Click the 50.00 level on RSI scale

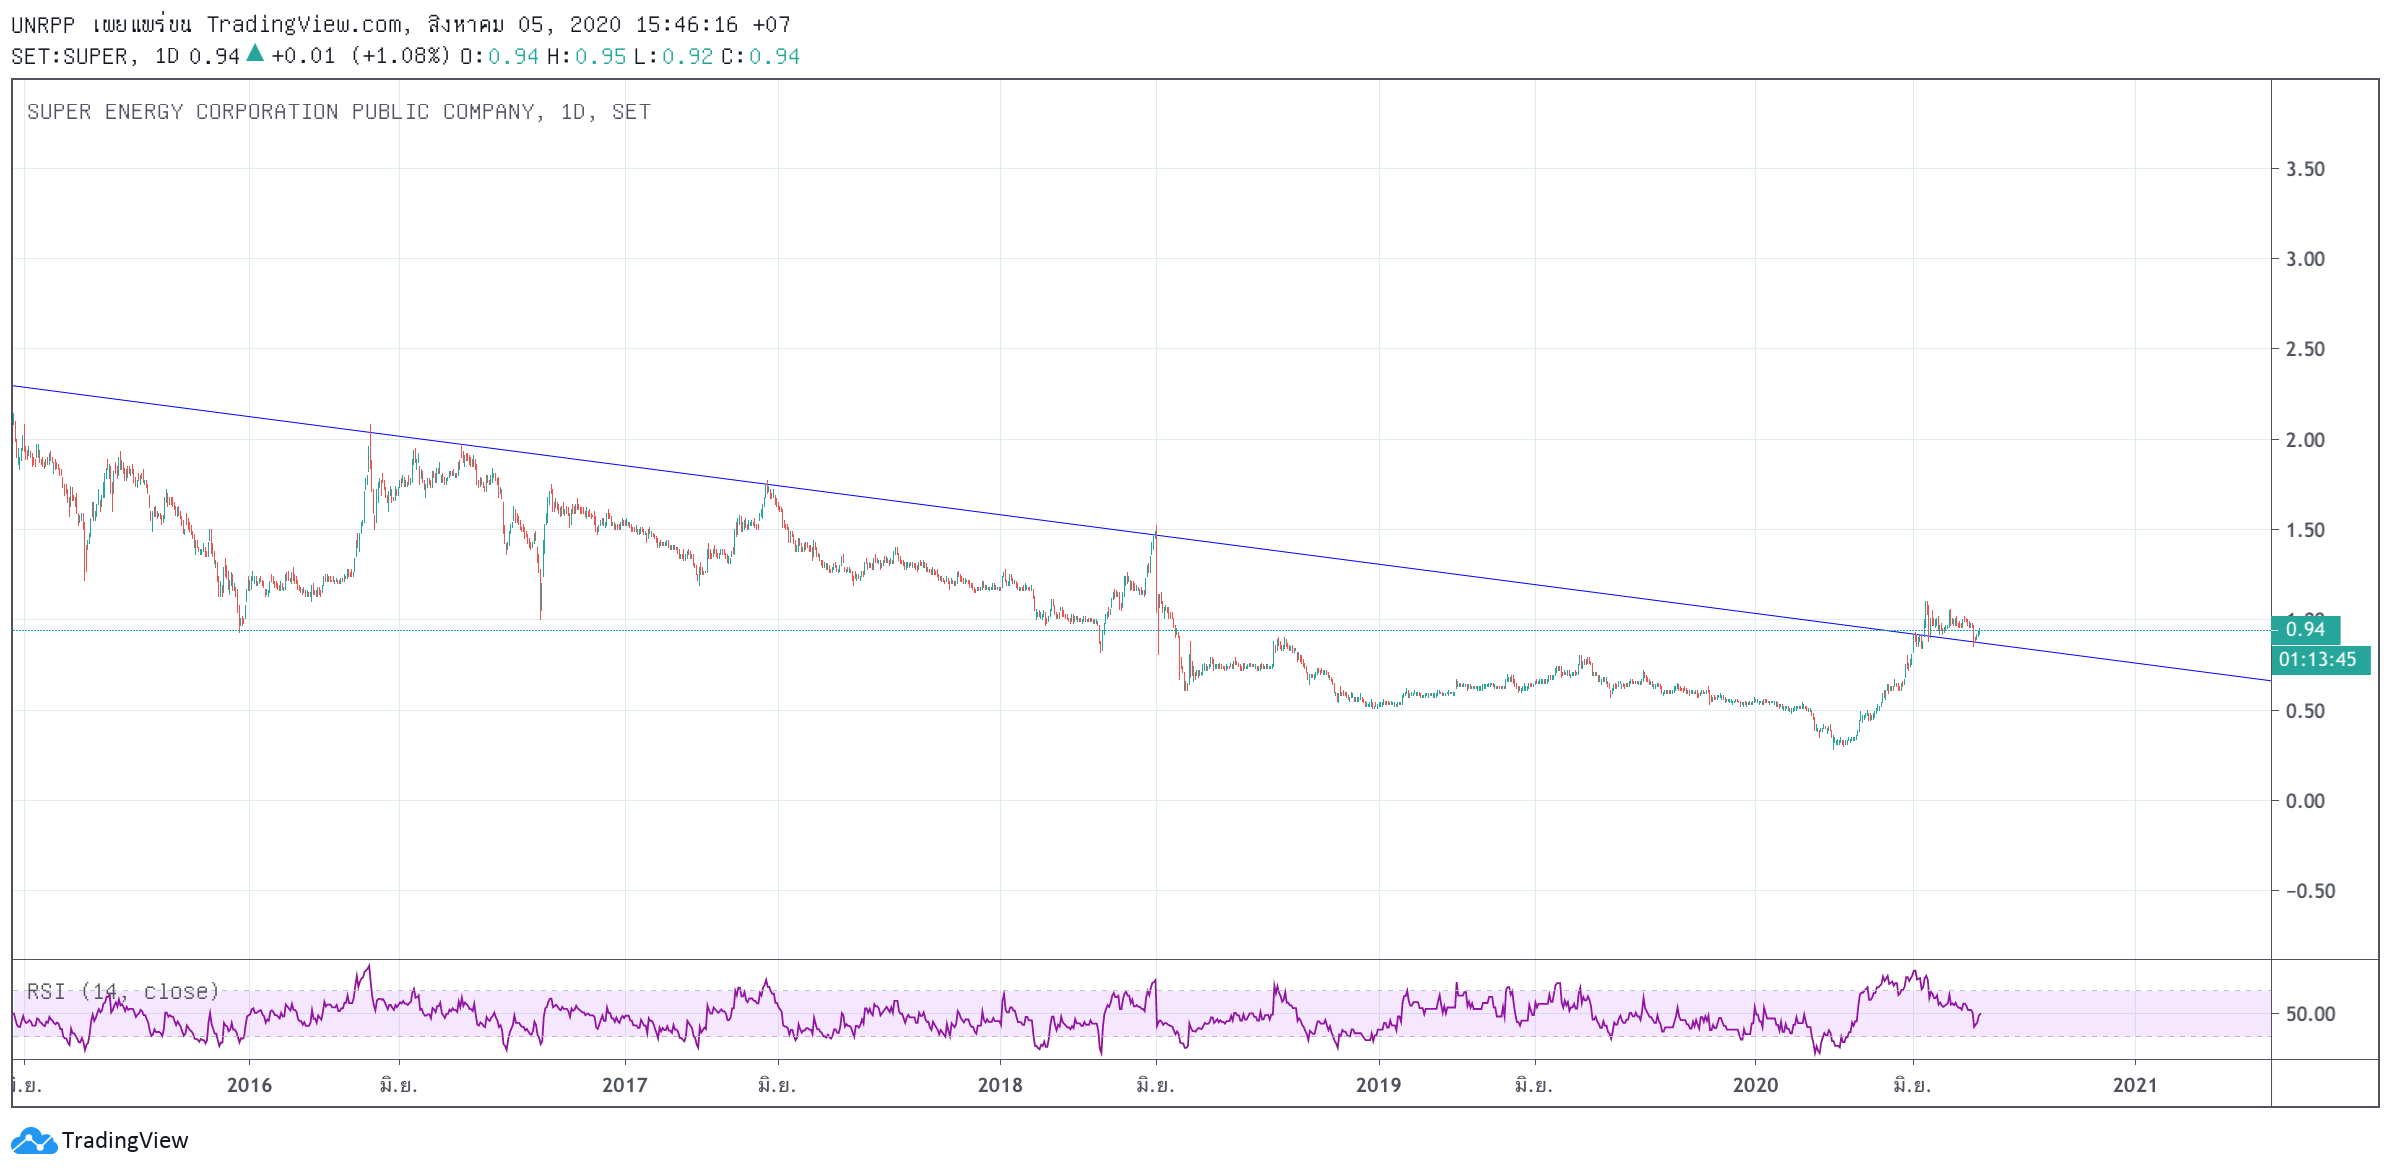pyautogui.click(x=2310, y=1014)
